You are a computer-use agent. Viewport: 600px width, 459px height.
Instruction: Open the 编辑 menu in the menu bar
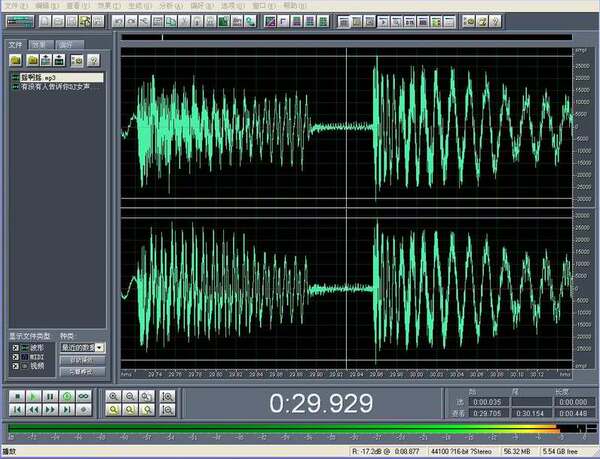42,5
